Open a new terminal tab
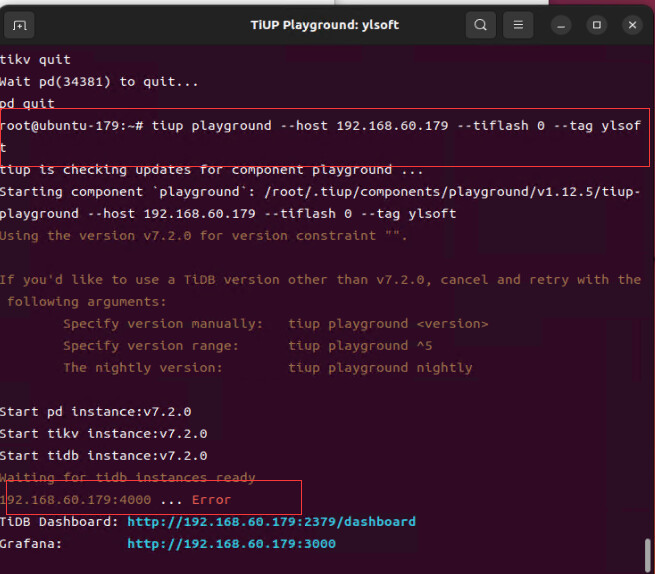This screenshot has height=574, width=655. pos(19,25)
